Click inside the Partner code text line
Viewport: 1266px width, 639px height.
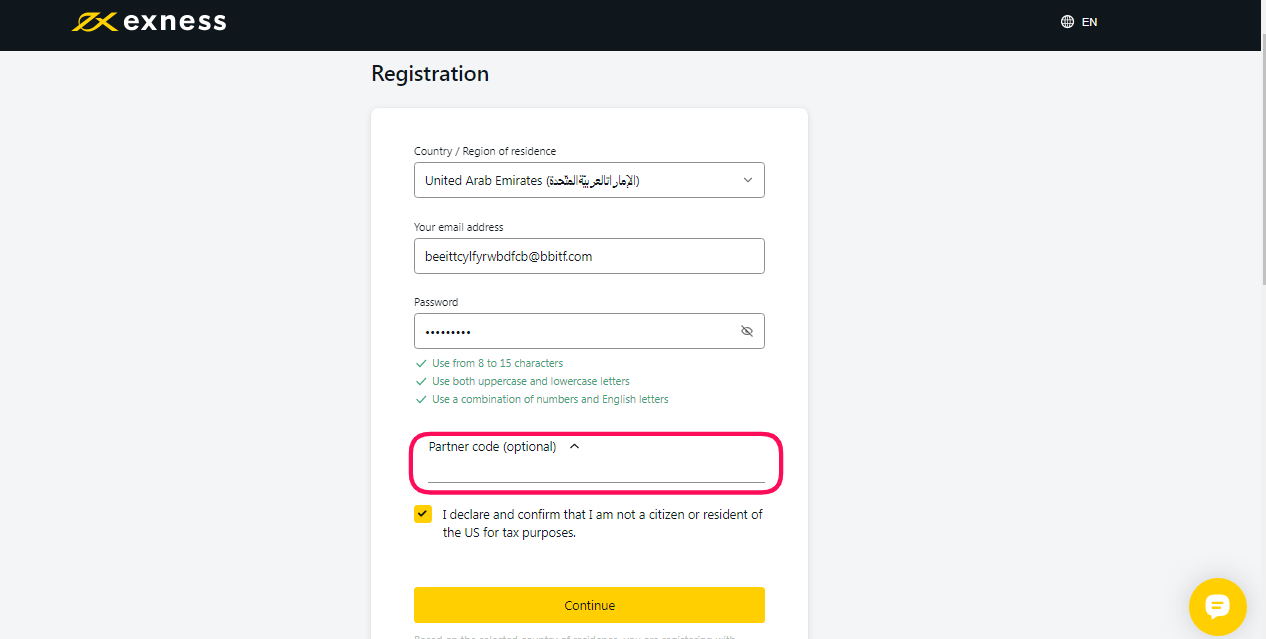click(x=596, y=472)
